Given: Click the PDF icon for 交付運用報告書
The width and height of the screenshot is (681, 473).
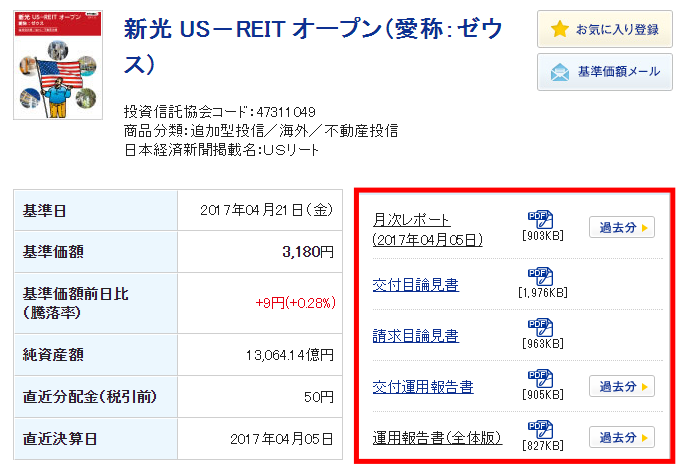Looking at the screenshot, I should (540, 378).
